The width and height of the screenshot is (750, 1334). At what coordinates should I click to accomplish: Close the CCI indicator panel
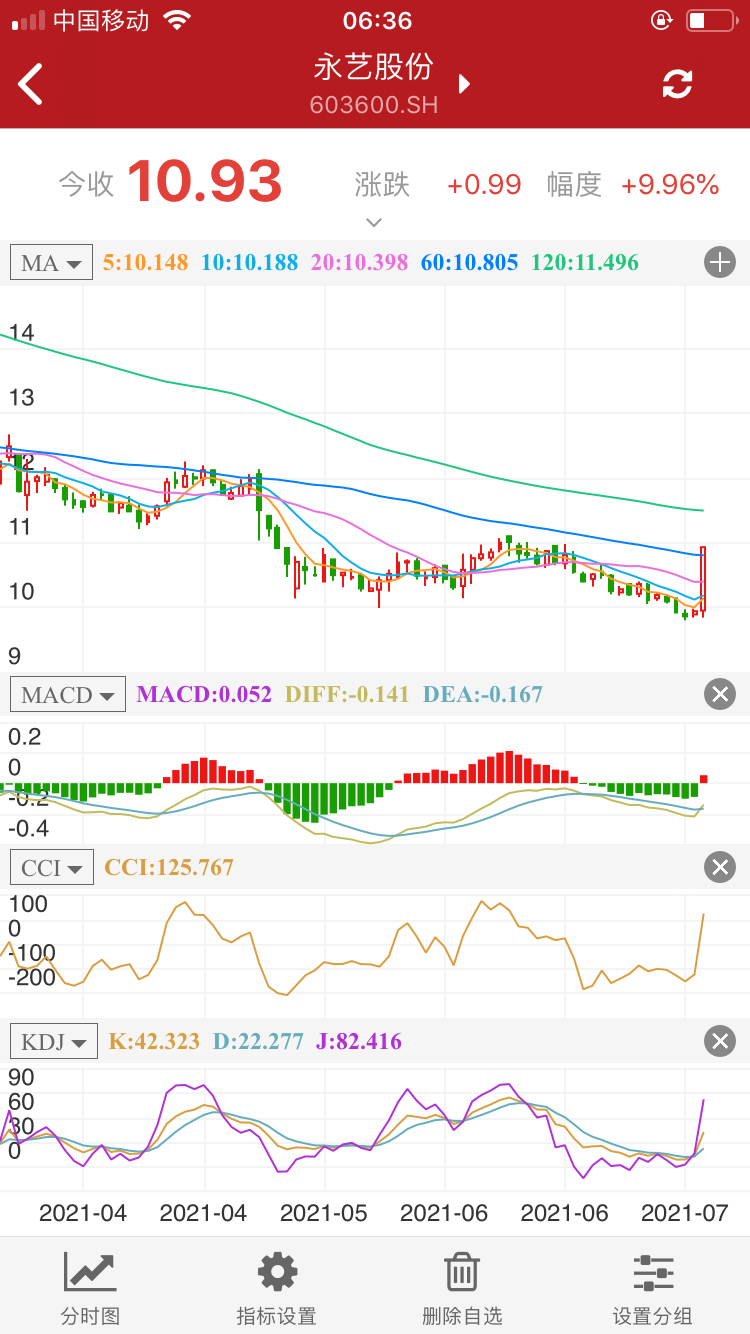(719, 867)
